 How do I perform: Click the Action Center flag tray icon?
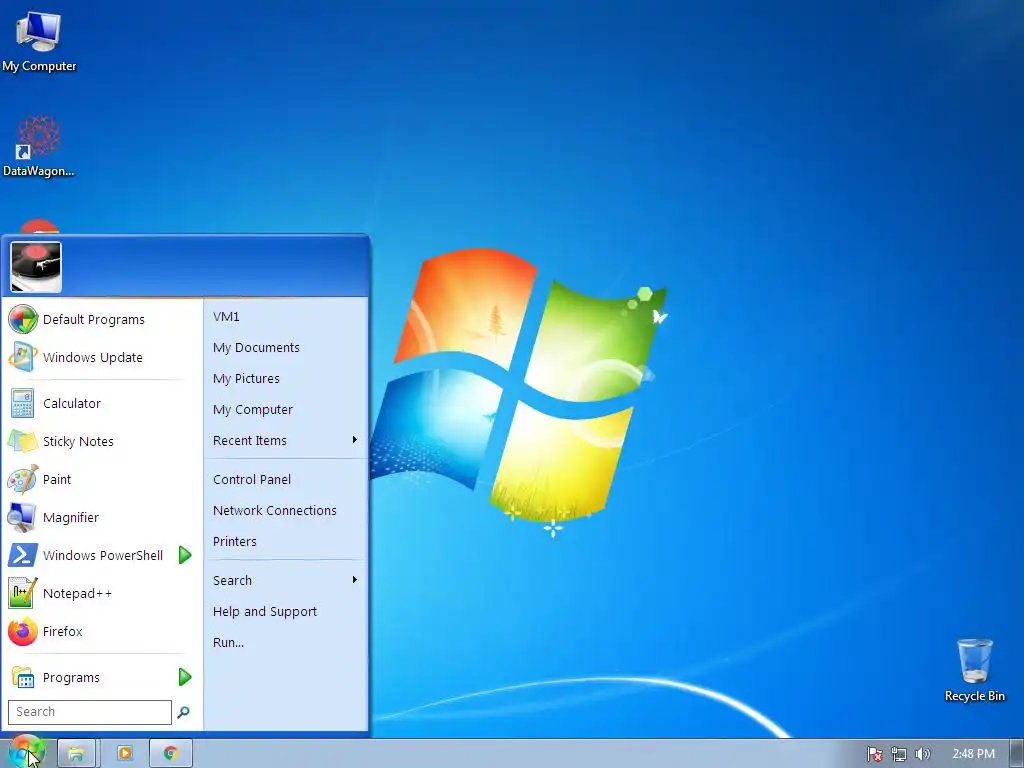[874, 754]
